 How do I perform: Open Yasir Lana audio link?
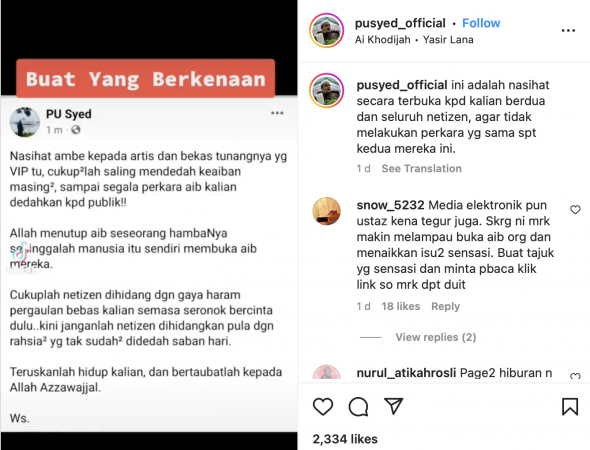[448, 40]
